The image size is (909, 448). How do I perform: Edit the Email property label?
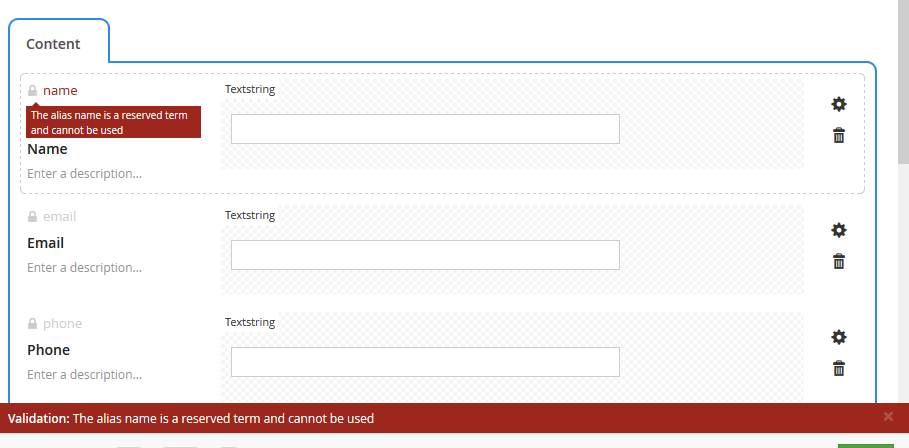click(x=46, y=243)
